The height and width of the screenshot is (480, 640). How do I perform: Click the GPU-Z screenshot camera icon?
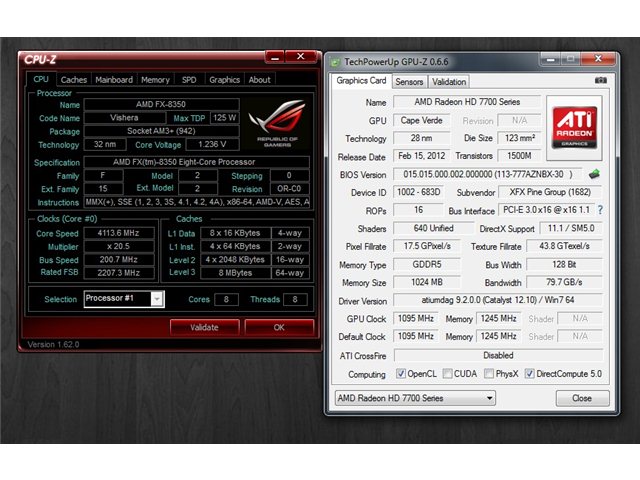pyautogui.click(x=600, y=80)
